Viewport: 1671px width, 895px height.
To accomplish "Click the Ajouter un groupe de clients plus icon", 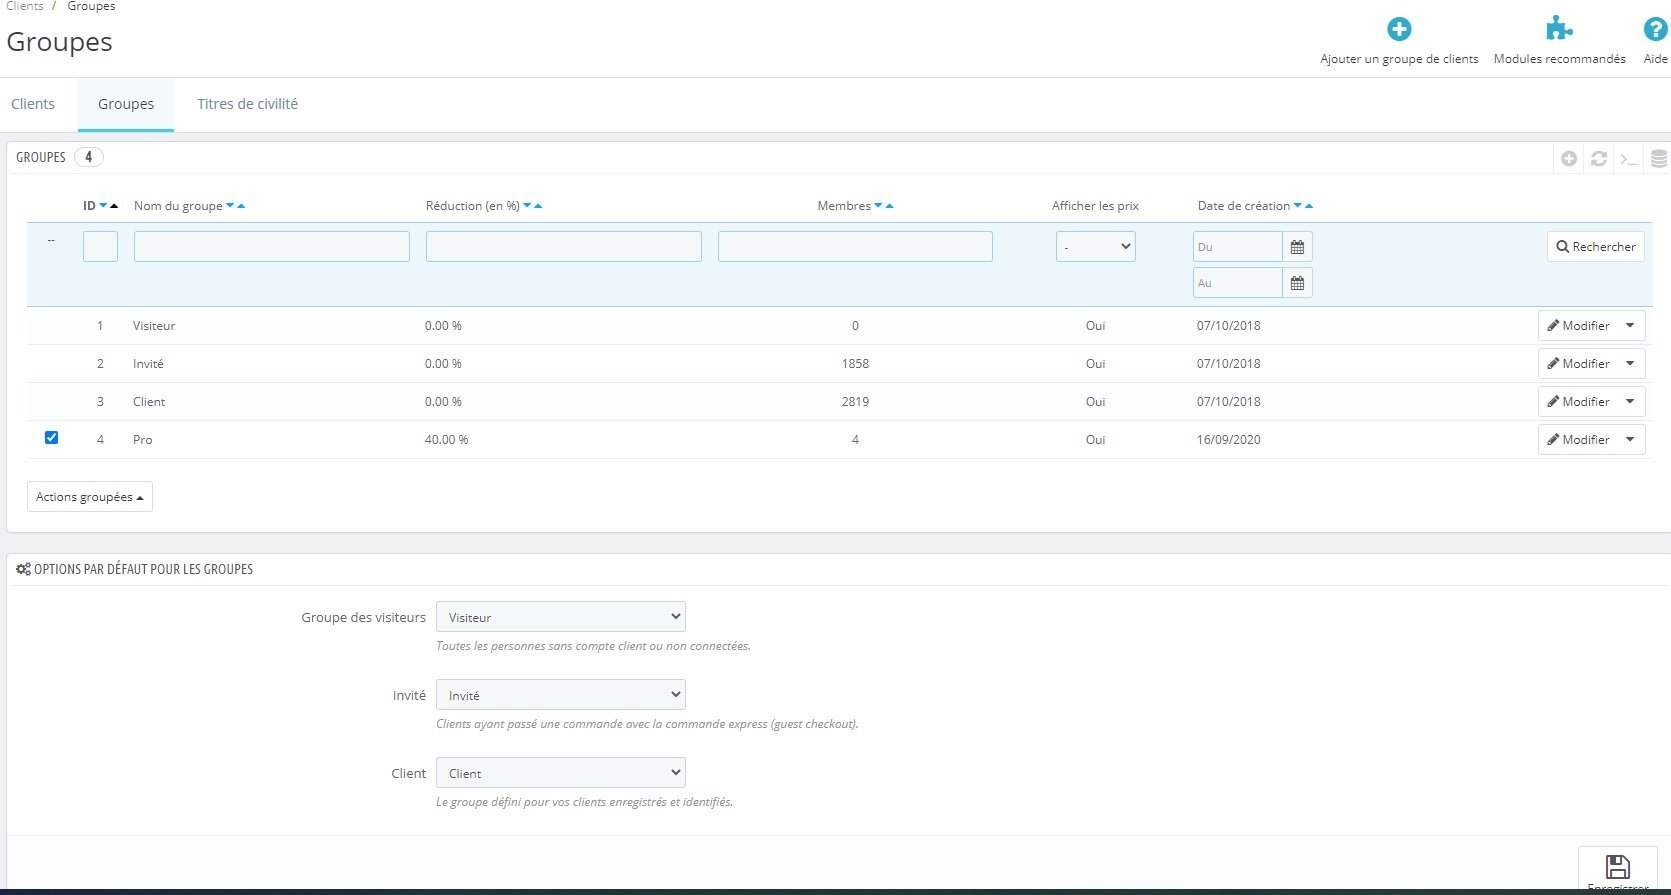I will tap(1399, 29).
